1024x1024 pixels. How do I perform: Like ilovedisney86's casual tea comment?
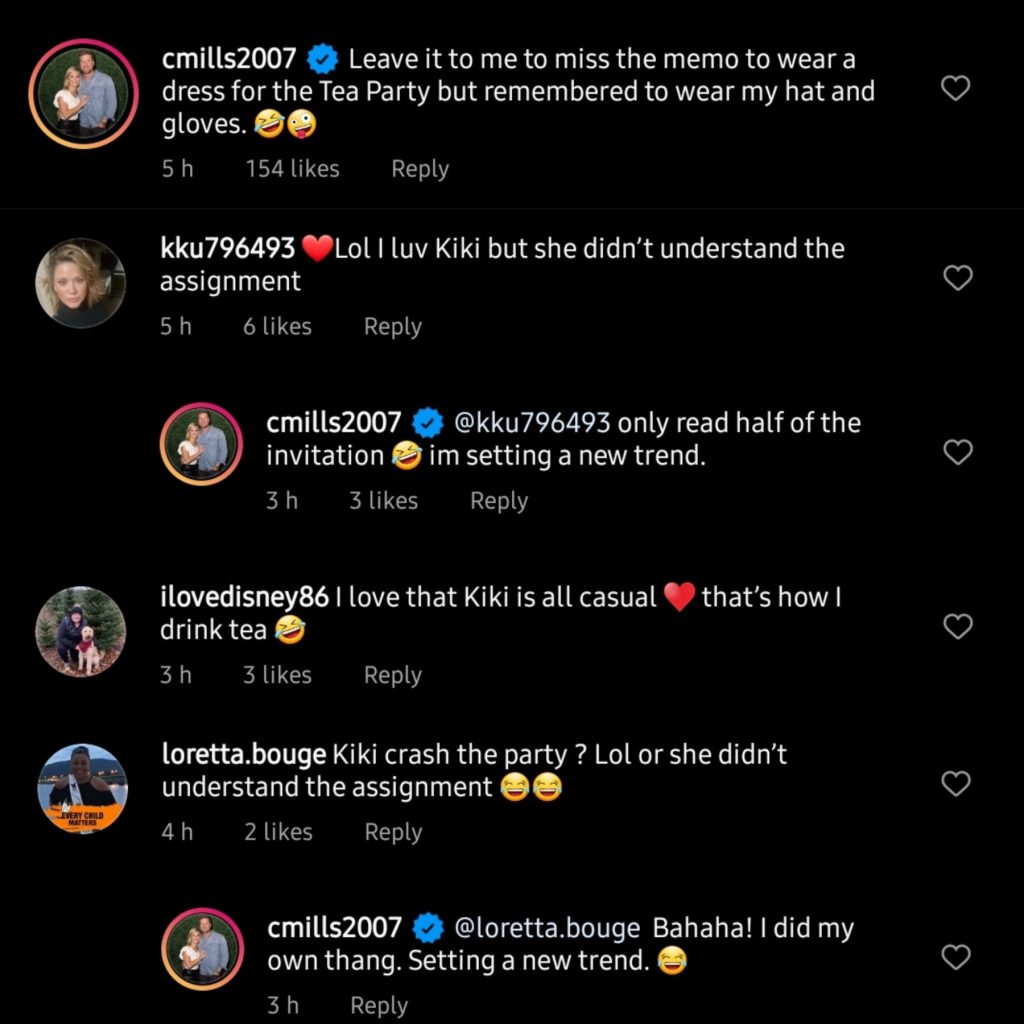tap(958, 627)
